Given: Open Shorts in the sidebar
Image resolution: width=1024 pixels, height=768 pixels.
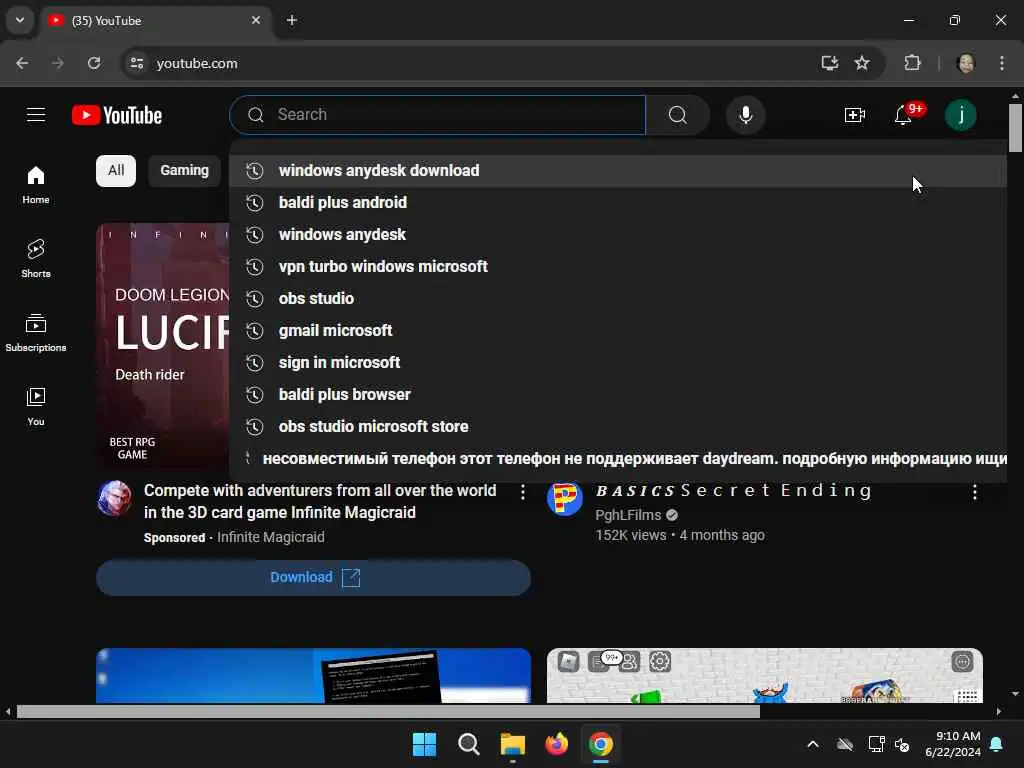Looking at the screenshot, I should coord(36,259).
